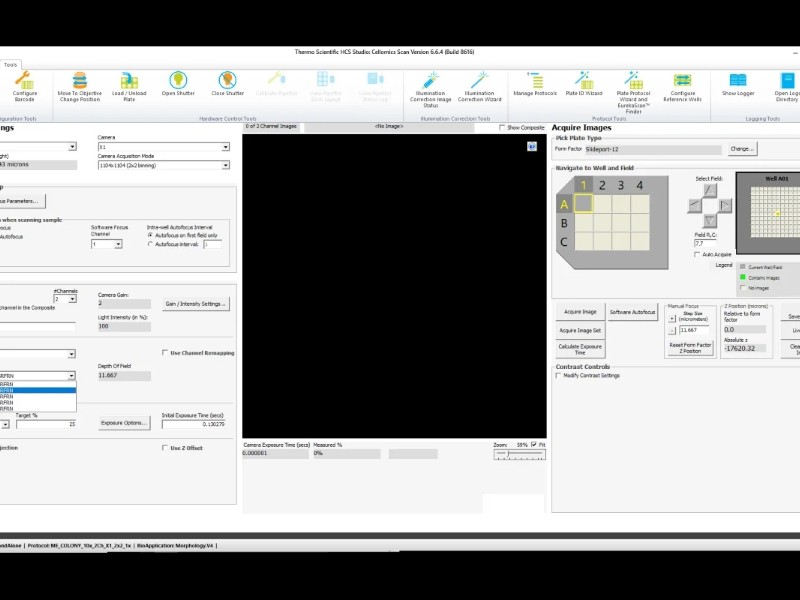This screenshot has height=600, width=800.
Task: Click the Slideport-12 form factor field
Action: (653, 149)
